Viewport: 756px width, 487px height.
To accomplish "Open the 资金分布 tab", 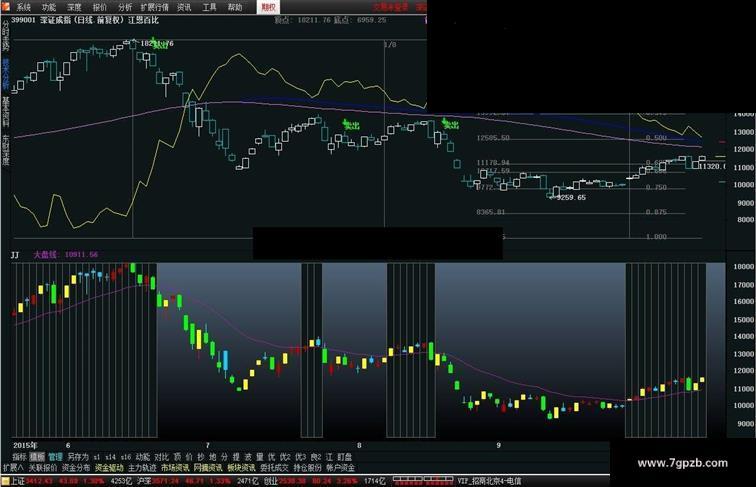I will point(76,468).
